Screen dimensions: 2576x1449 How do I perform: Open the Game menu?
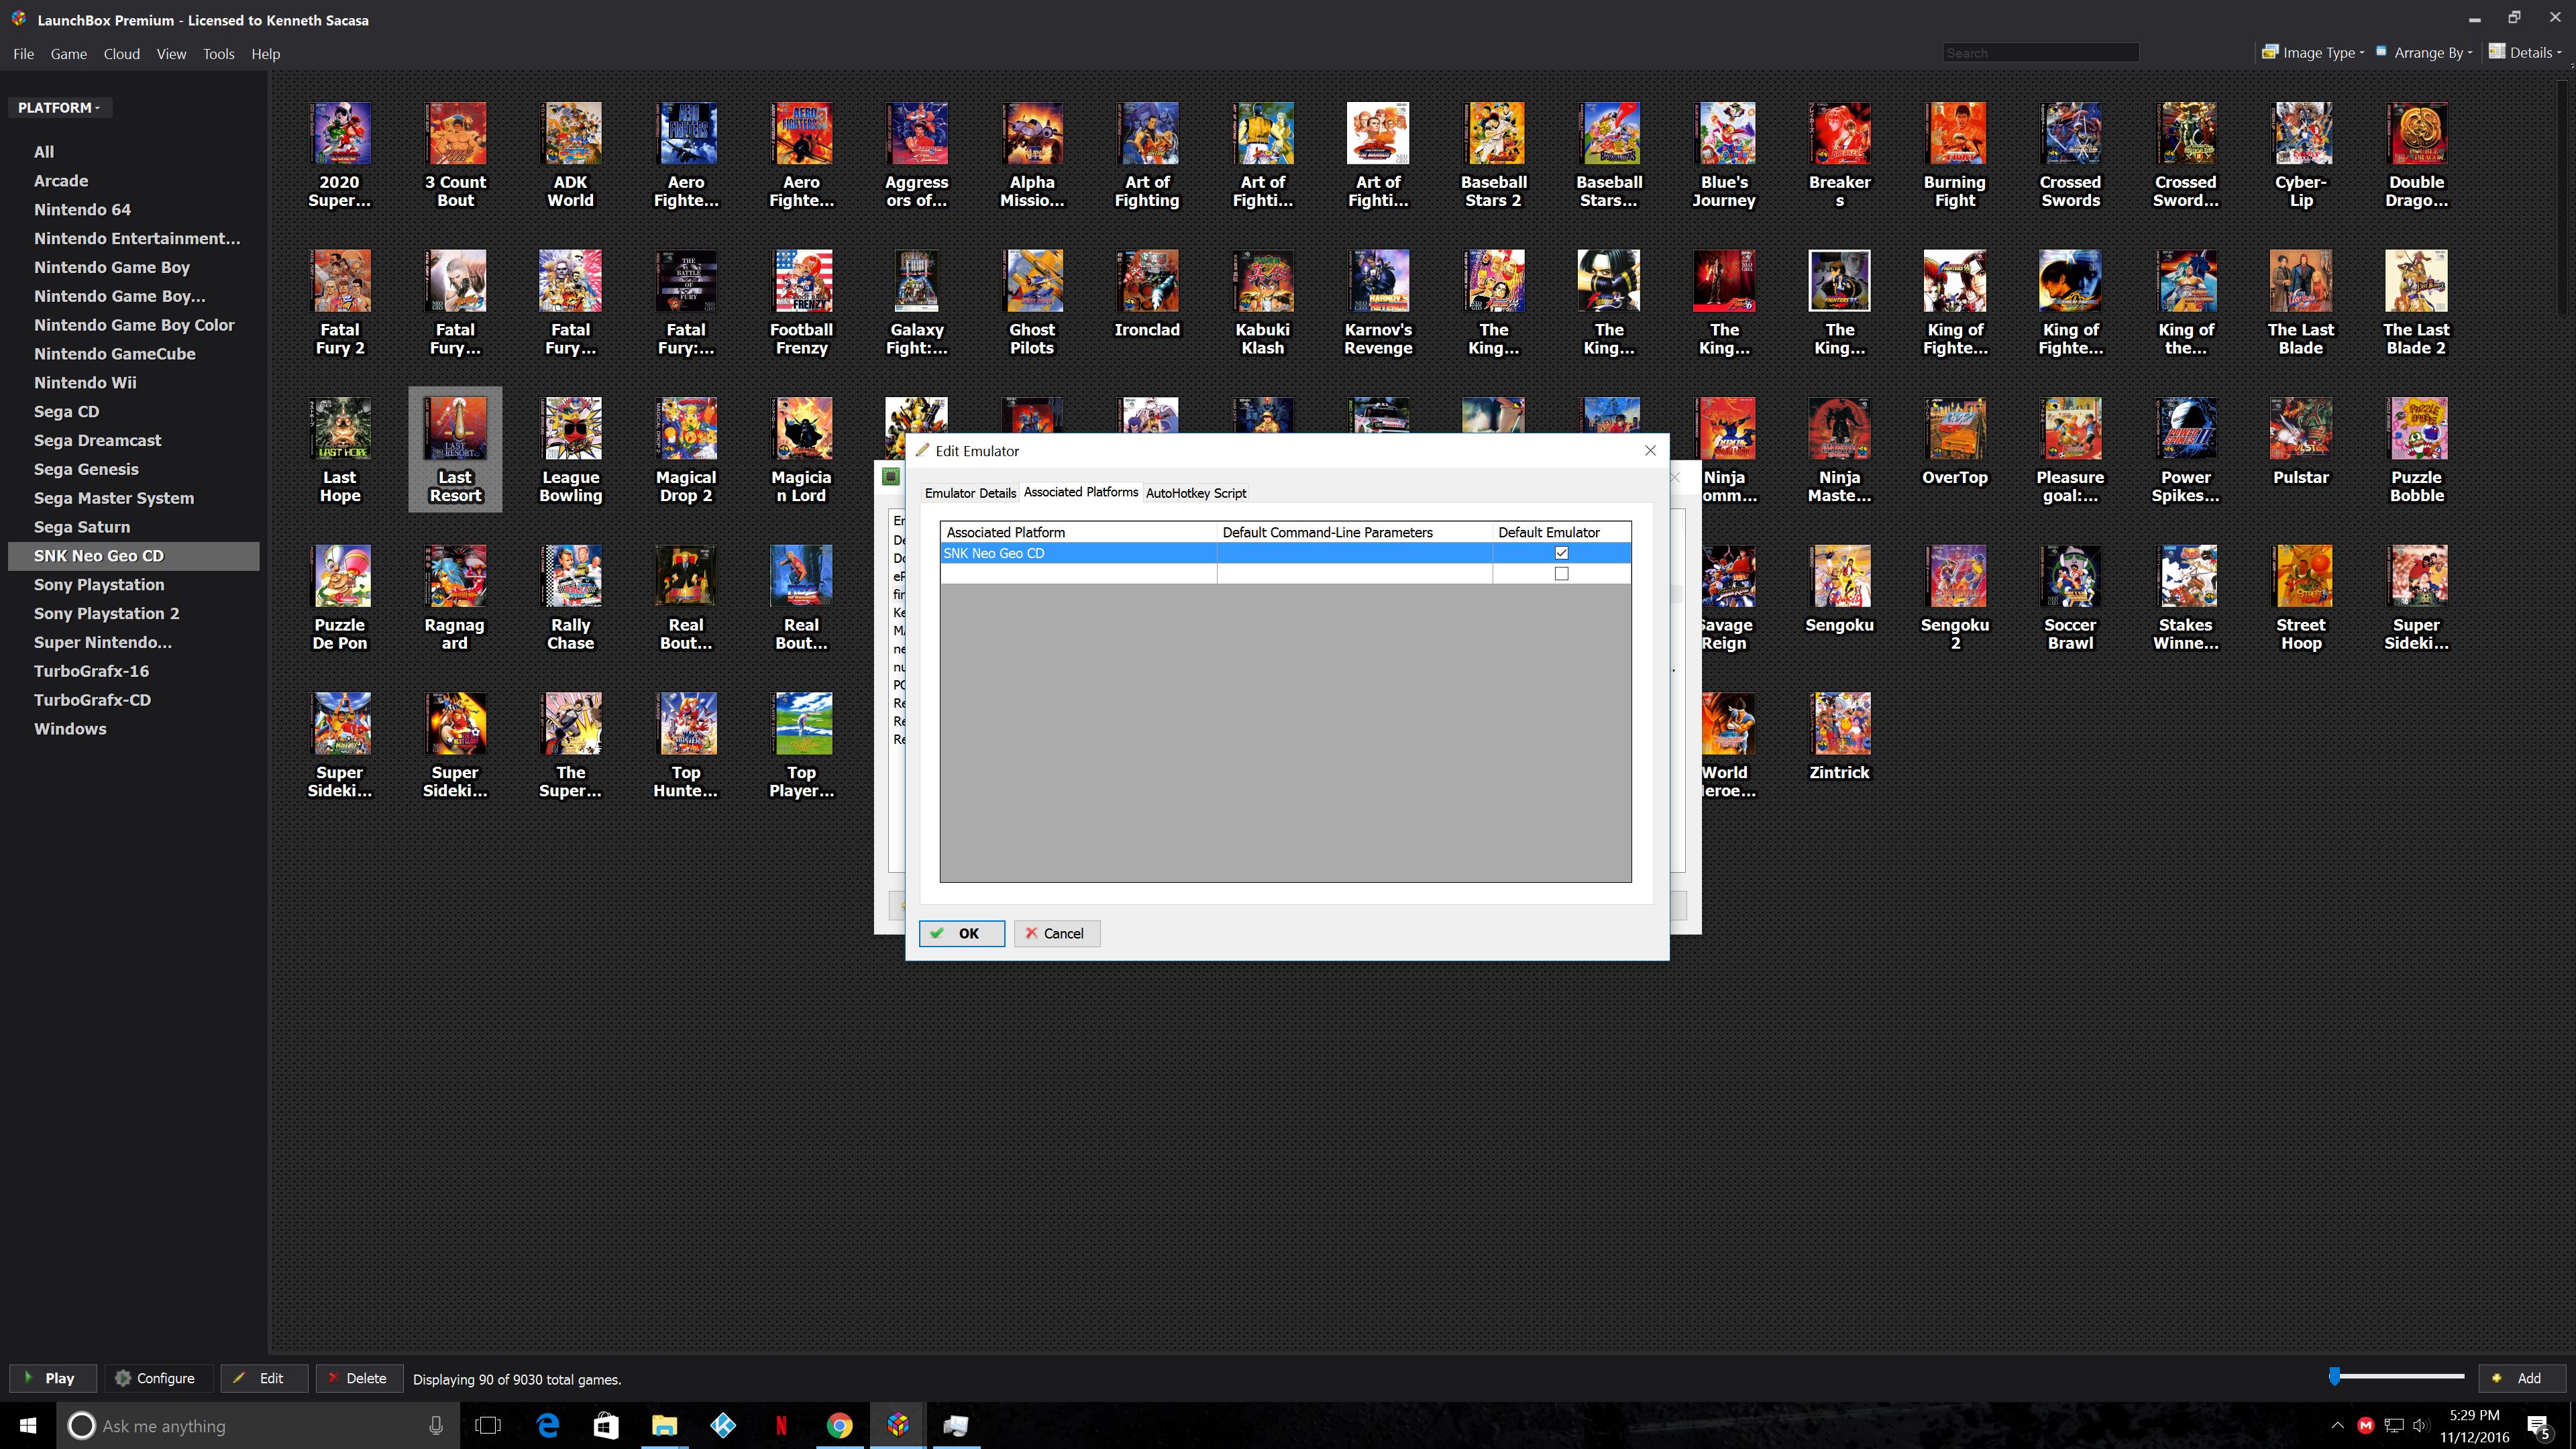click(69, 54)
